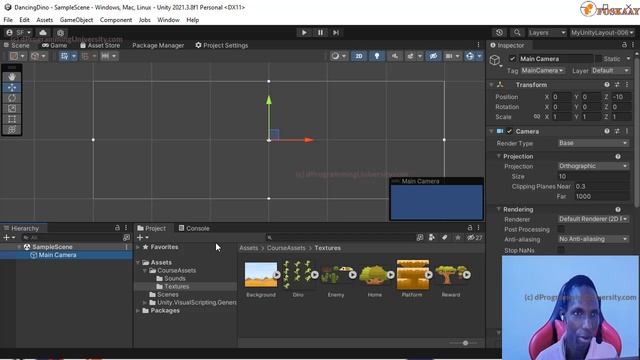Click the orthographic Size input field

pos(593,176)
